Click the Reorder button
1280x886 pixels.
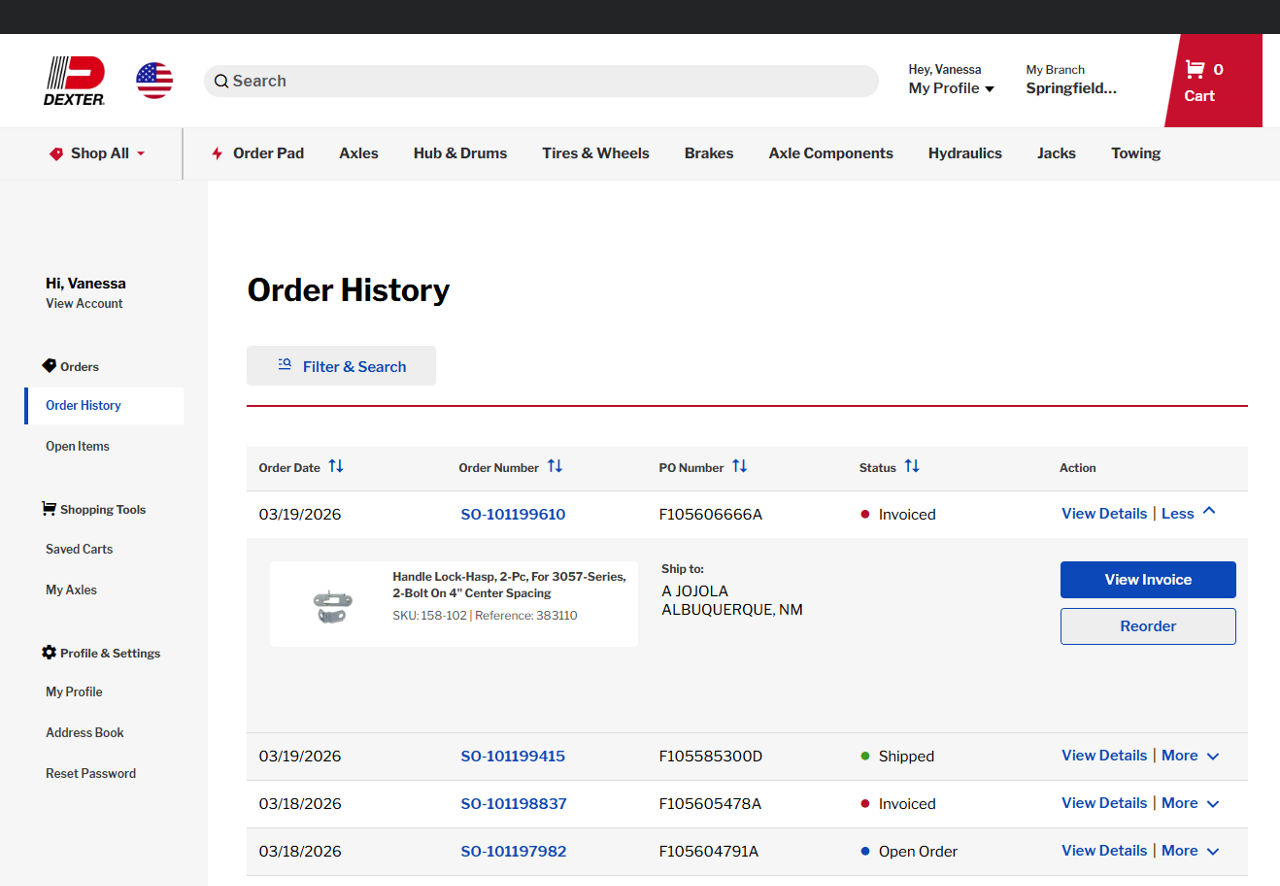[x=1148, y=626]
